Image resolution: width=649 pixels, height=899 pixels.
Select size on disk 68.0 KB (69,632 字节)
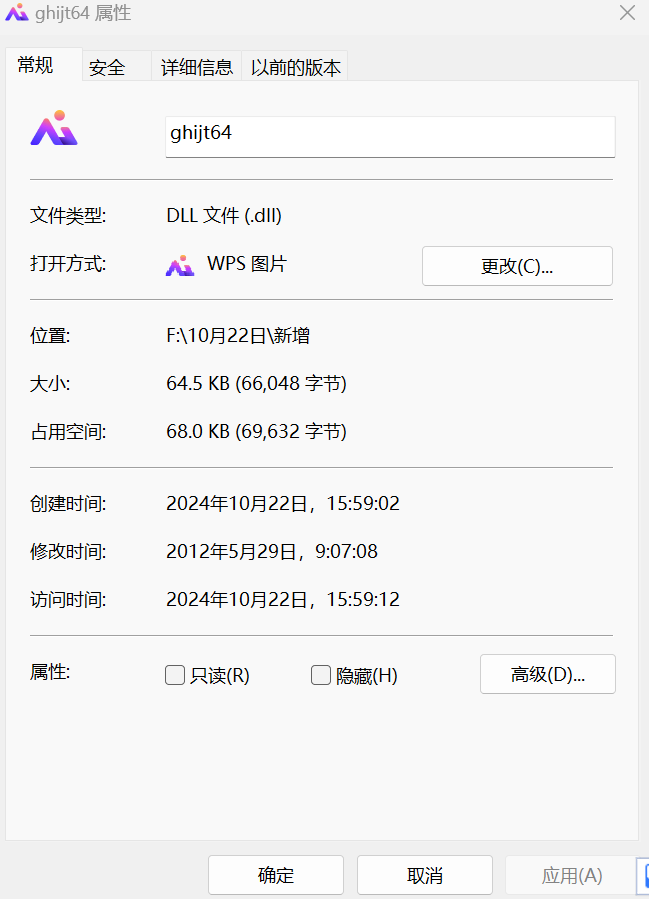[256, 431]
